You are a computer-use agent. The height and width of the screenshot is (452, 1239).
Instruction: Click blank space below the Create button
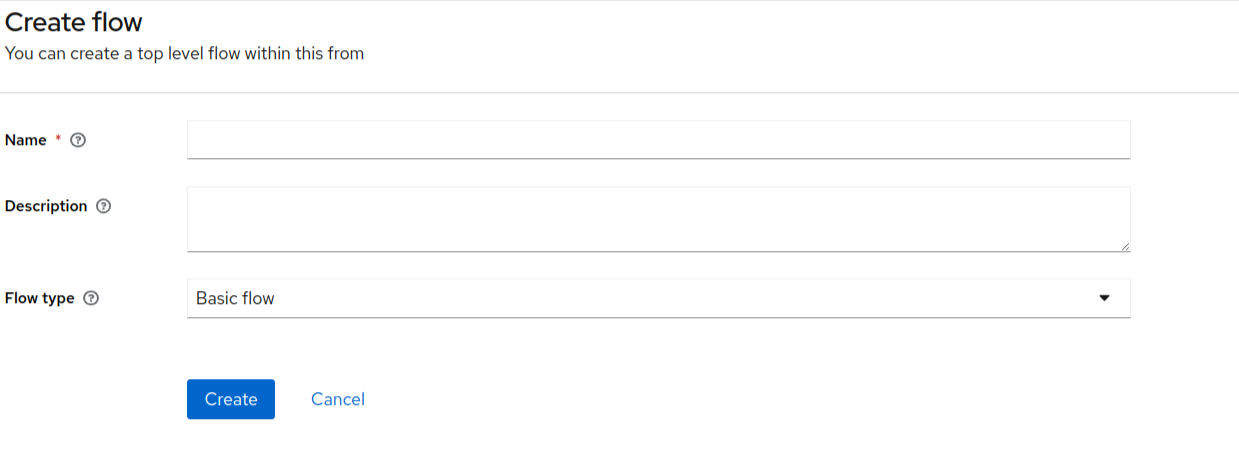(231, 436)
